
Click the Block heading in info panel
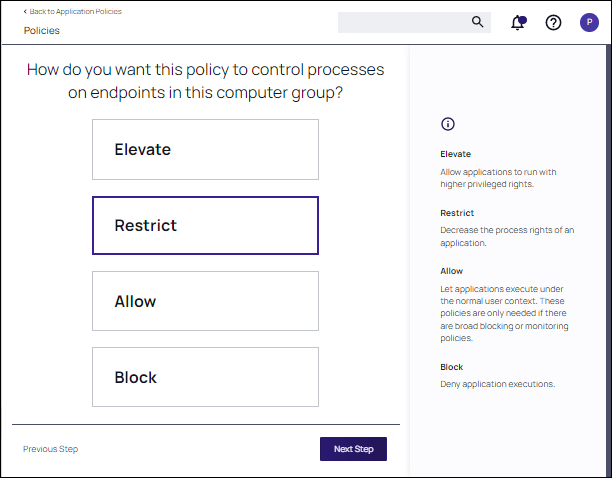452,367
